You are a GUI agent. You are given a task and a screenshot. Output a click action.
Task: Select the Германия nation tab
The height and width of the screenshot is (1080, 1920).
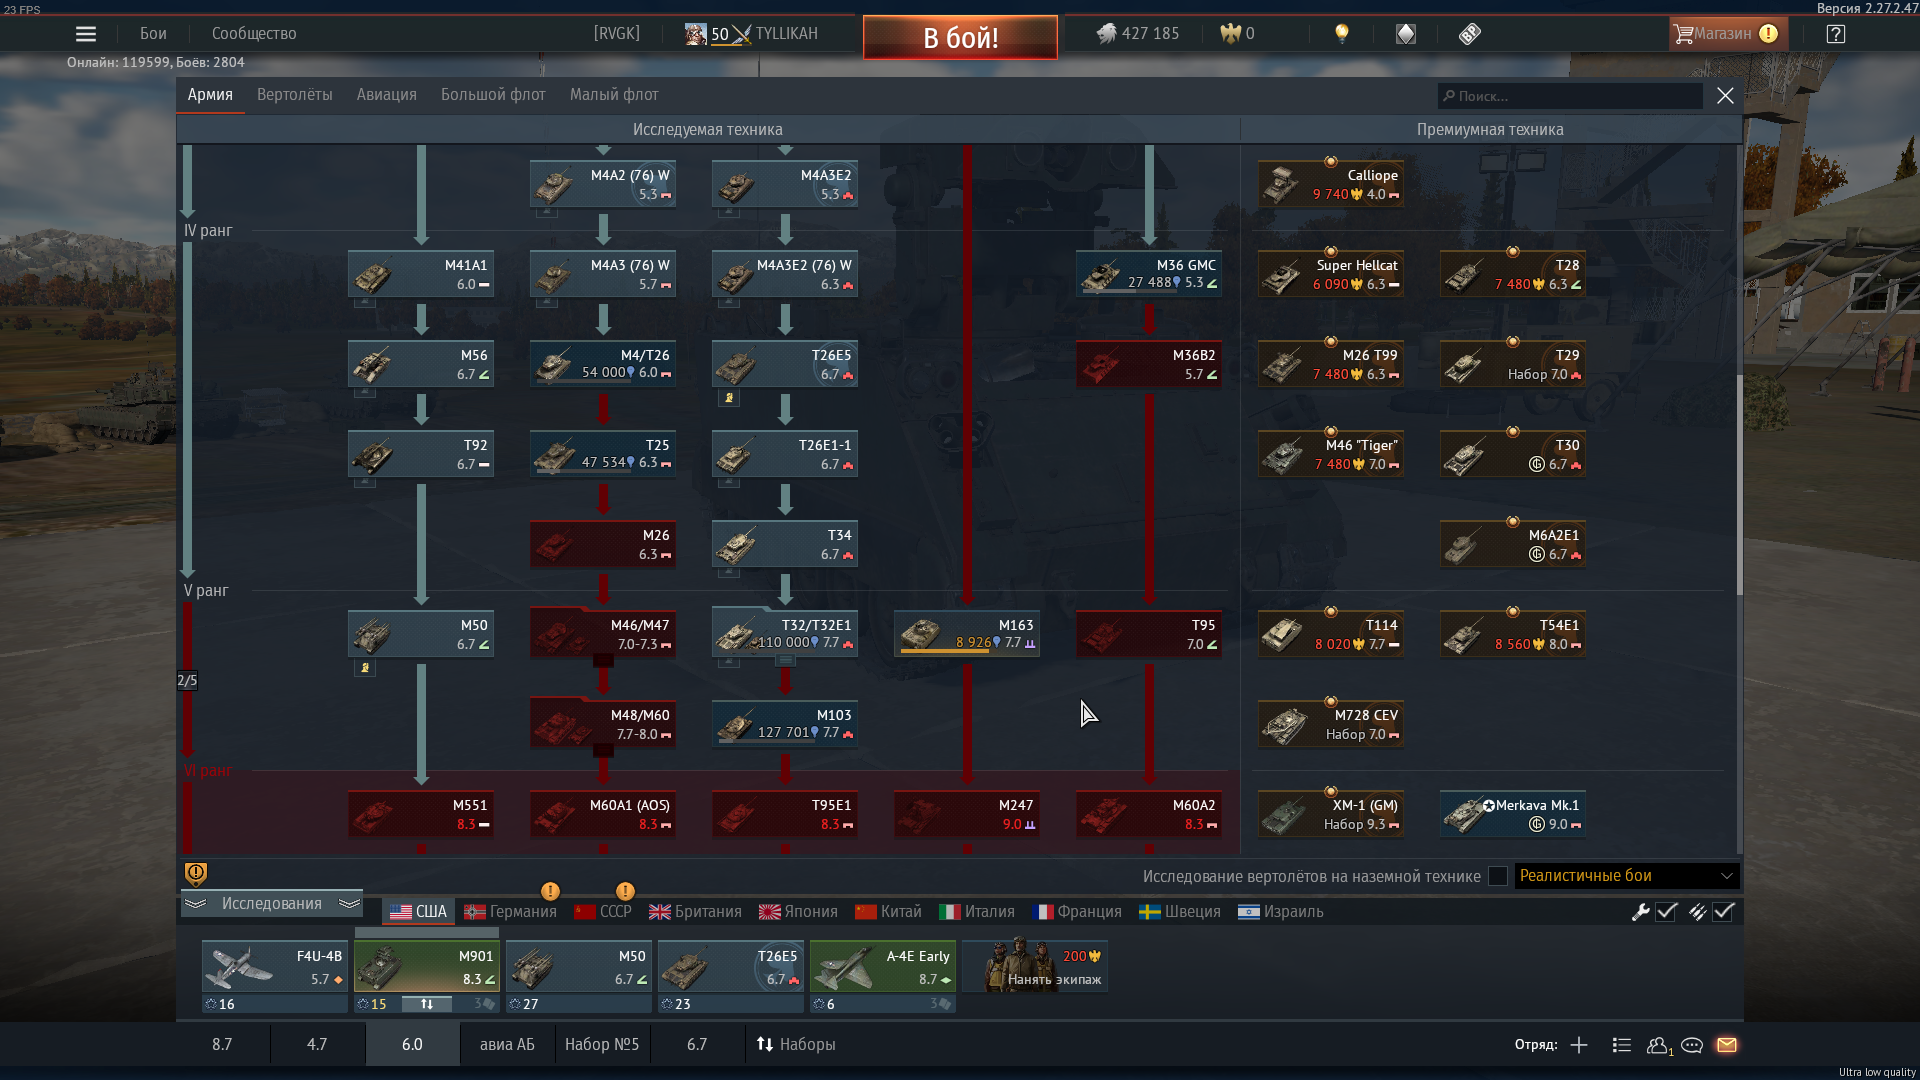pyautogui.click(x=510, y=912)
